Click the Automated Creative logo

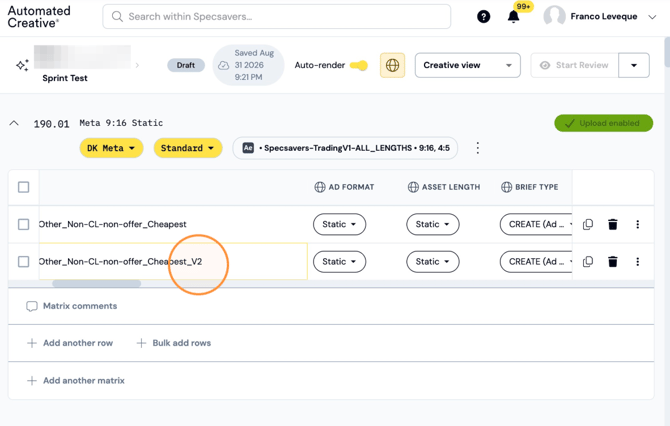(39, 17)
